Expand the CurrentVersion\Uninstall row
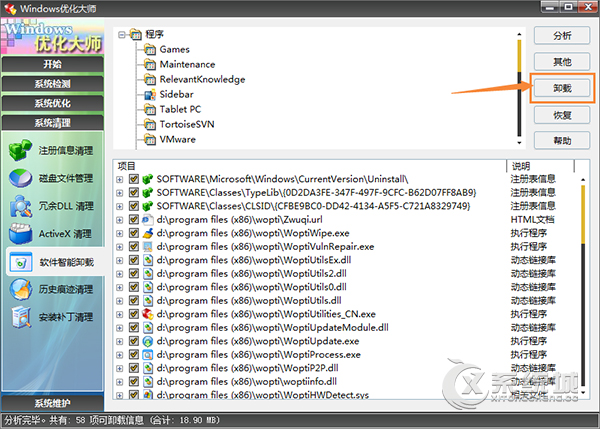The image size is (600, 429). click(x=120, y=179)
